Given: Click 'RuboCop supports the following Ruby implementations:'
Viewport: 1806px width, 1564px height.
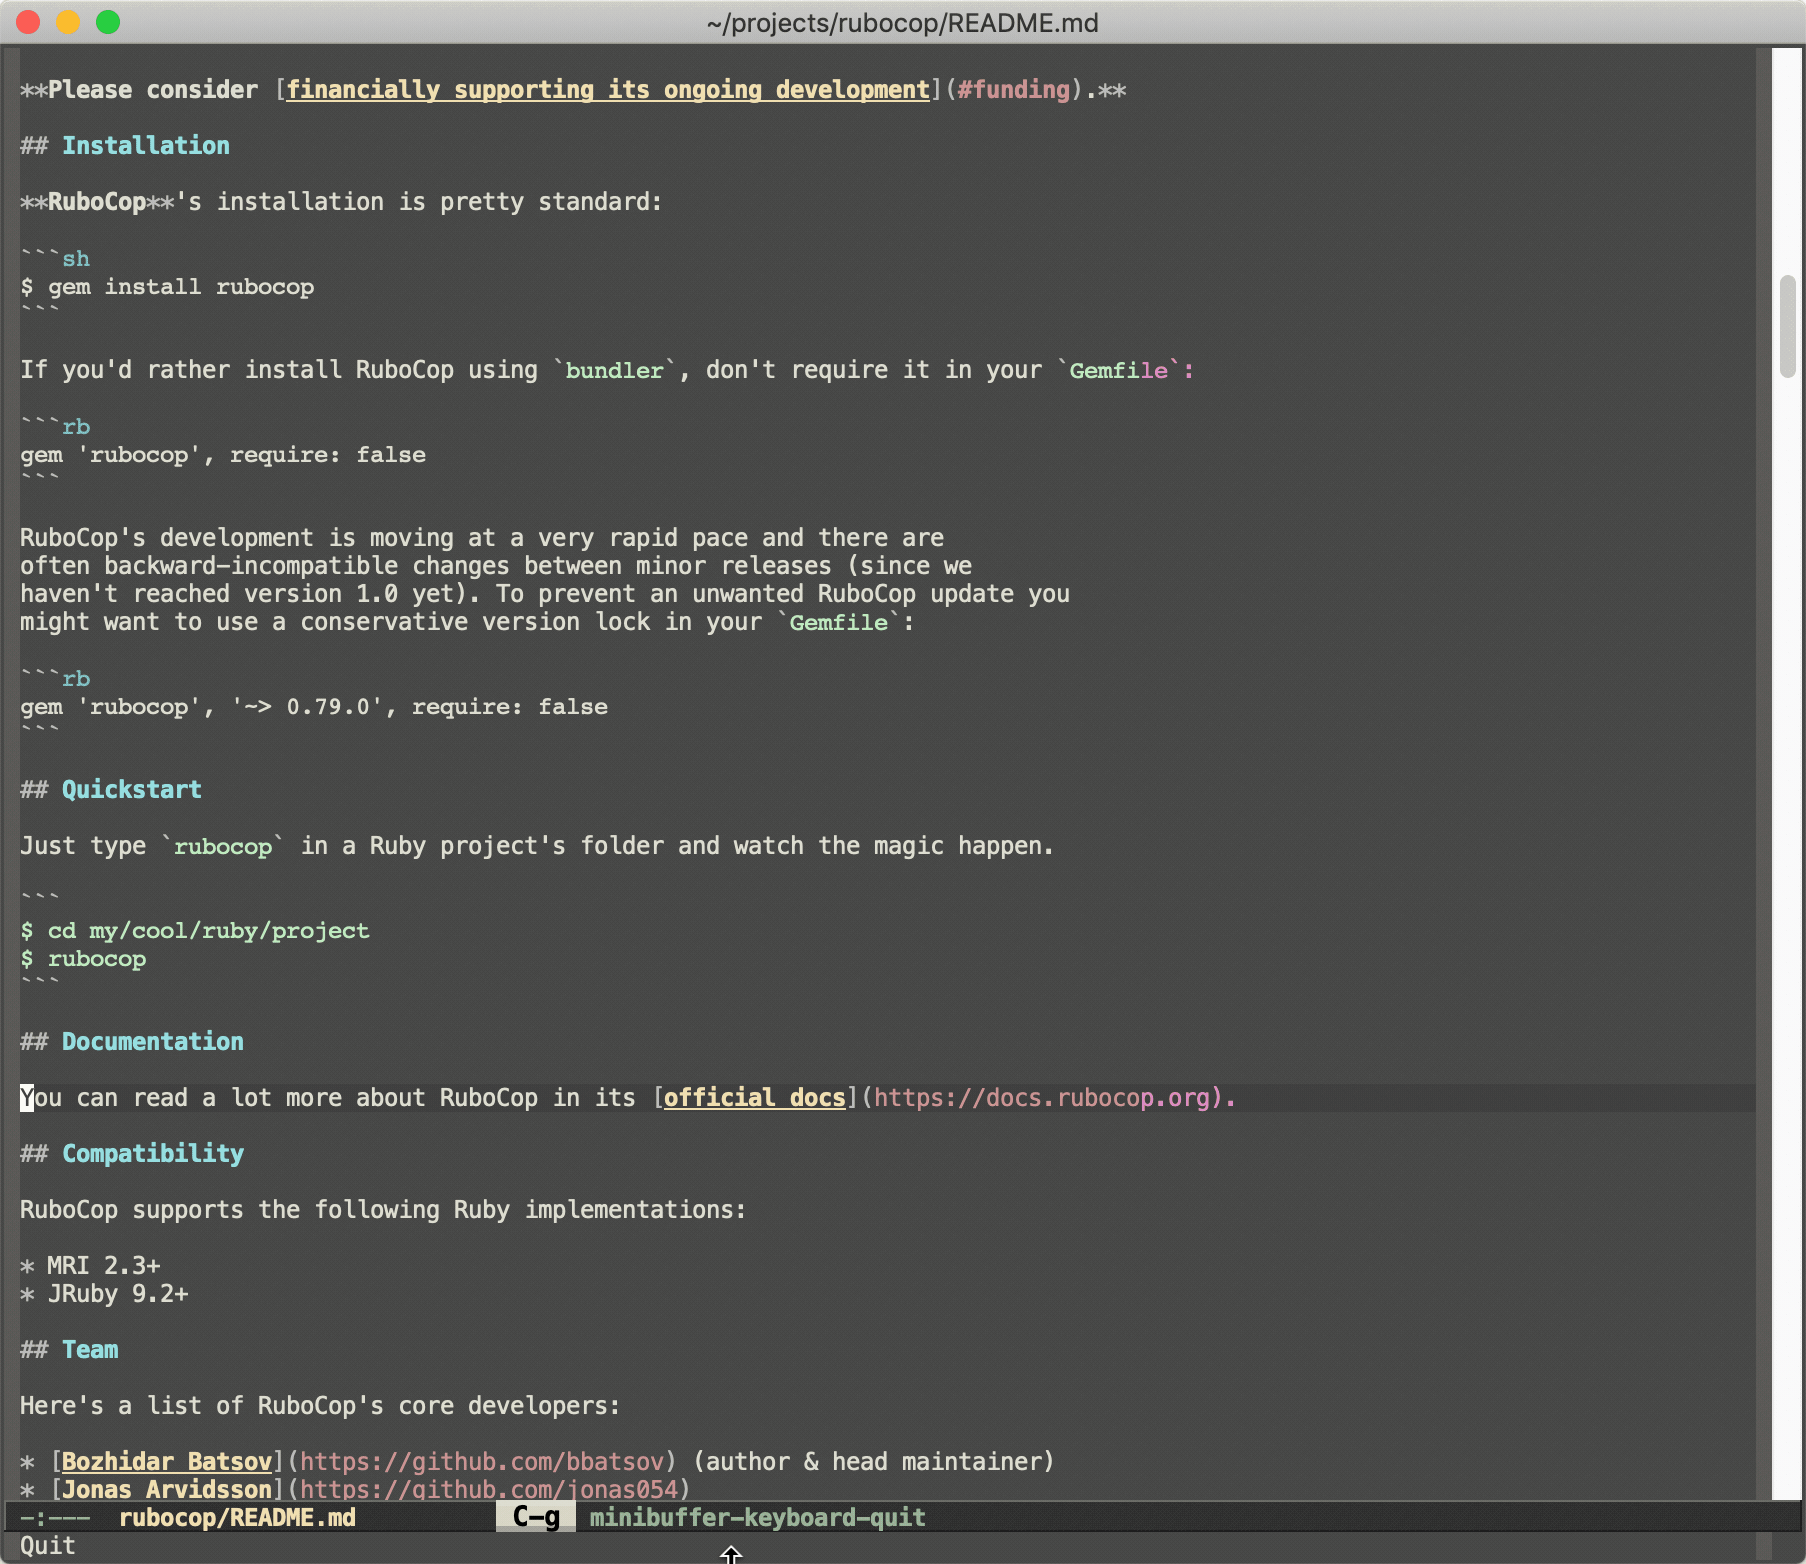Looking at the screenshot, I should point(383,1210).
